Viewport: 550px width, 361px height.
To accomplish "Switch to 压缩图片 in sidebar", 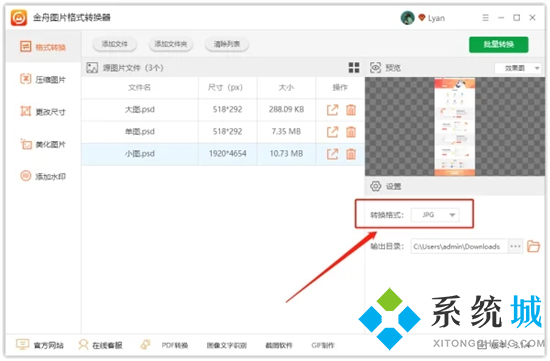I will click(43, 80).
